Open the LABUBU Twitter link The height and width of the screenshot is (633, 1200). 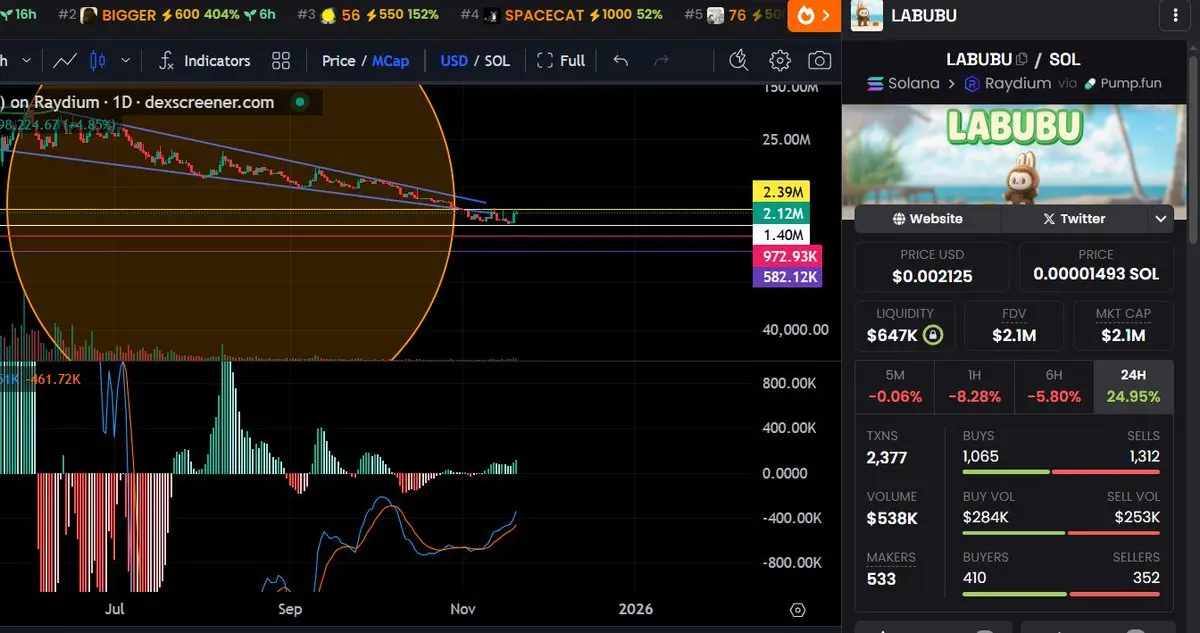[1075, 218]
